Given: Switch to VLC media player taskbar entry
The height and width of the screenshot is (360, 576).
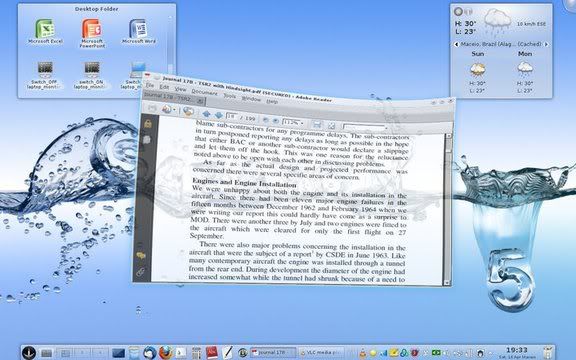Looking at the screenshot, I should click(321, 353).
